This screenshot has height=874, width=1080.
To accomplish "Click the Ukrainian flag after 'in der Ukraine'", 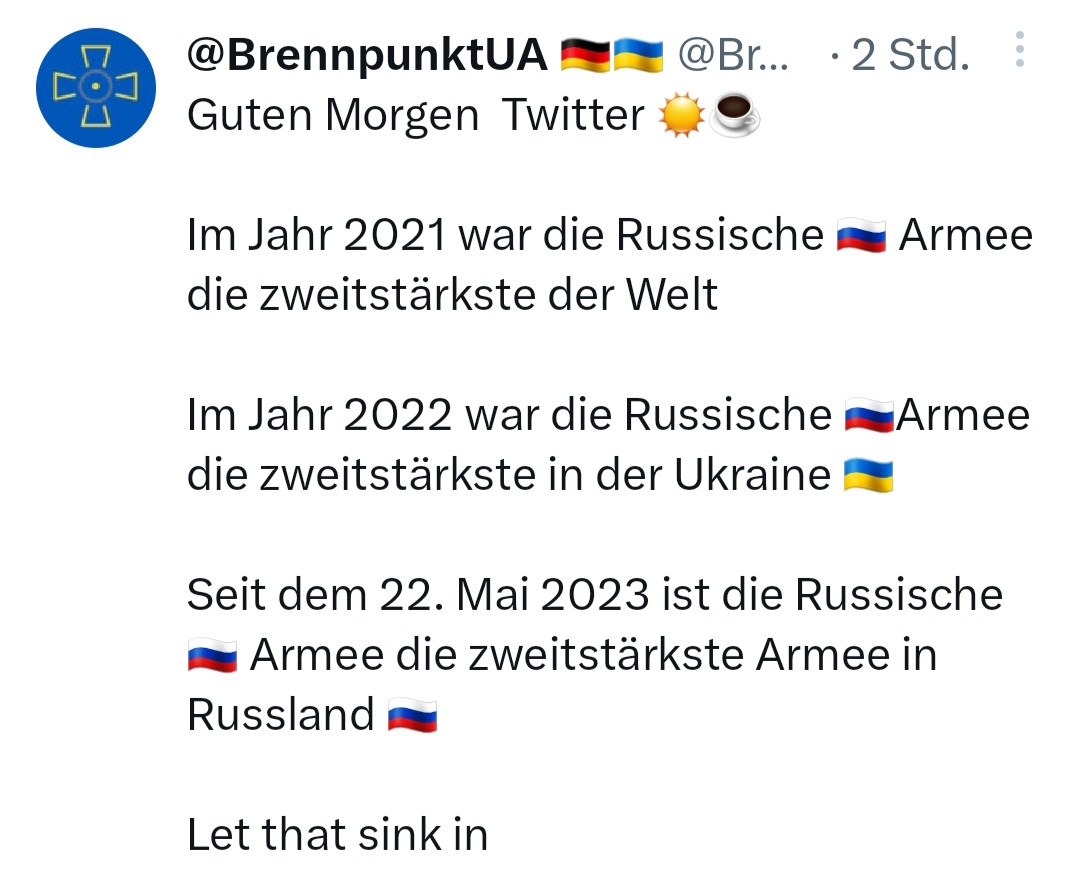I will pyautogui.click(x=868, y=477).
